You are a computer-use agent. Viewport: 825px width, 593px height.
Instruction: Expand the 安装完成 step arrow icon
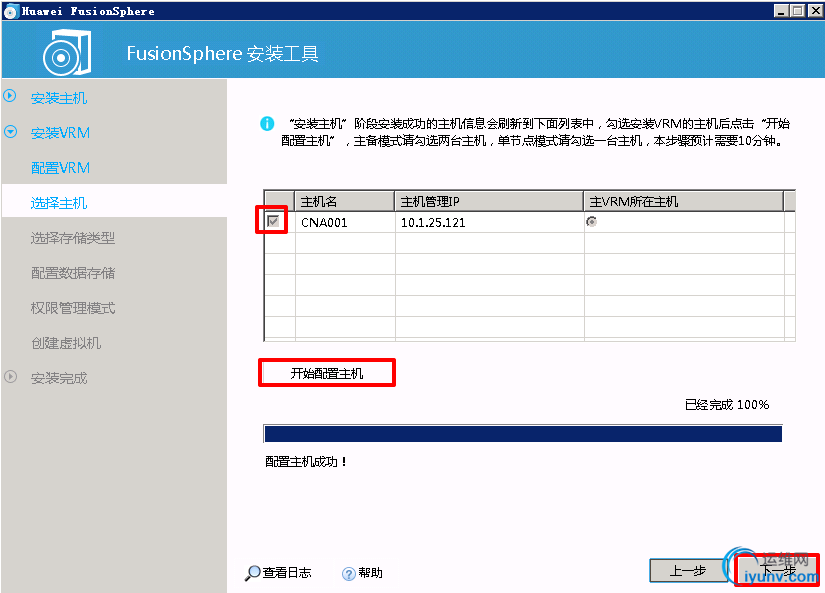(10, 377)
